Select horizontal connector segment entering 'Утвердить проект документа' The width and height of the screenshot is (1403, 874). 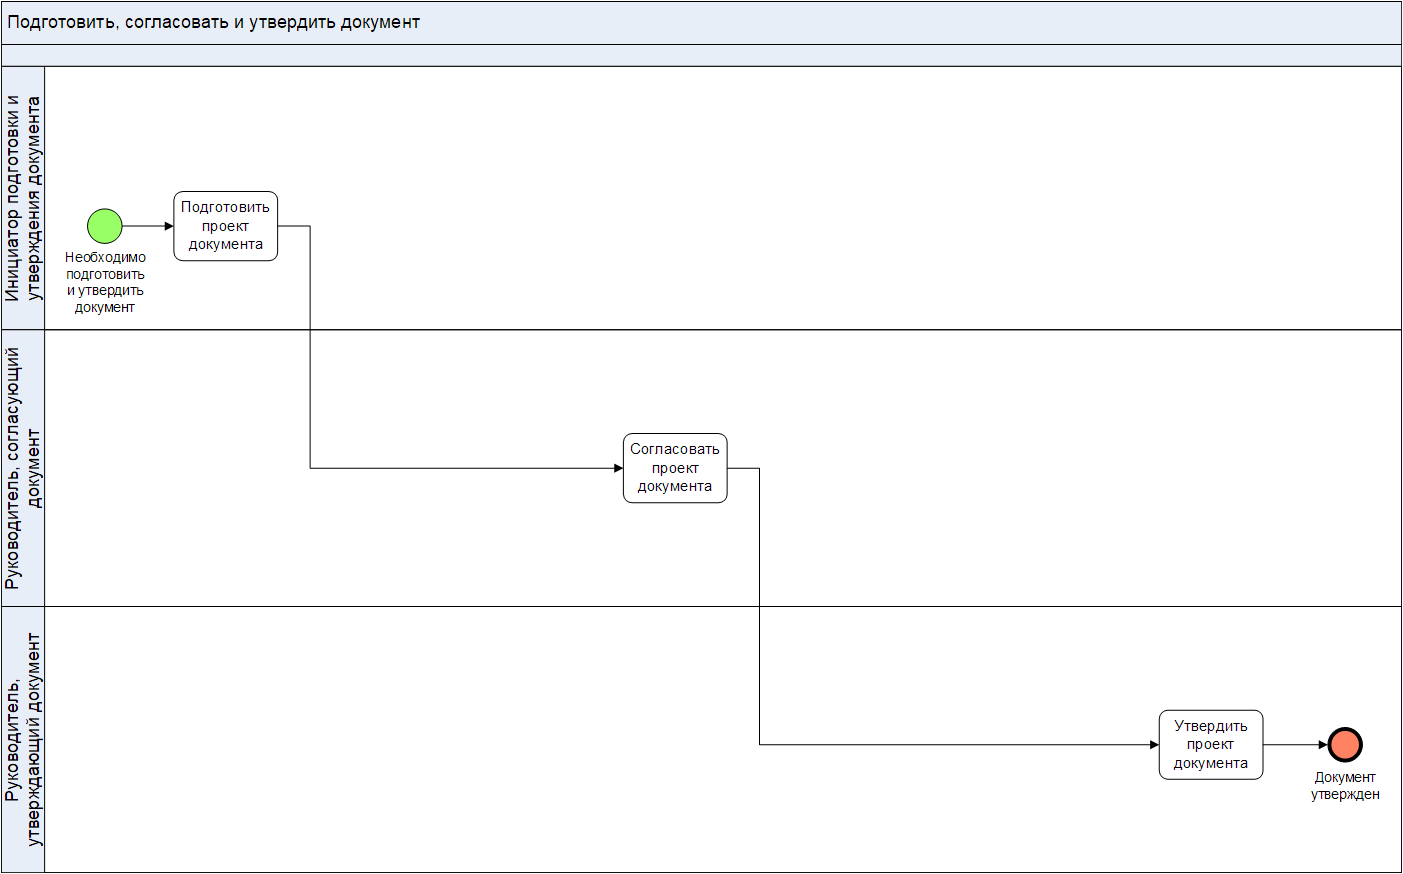[950, 745]
